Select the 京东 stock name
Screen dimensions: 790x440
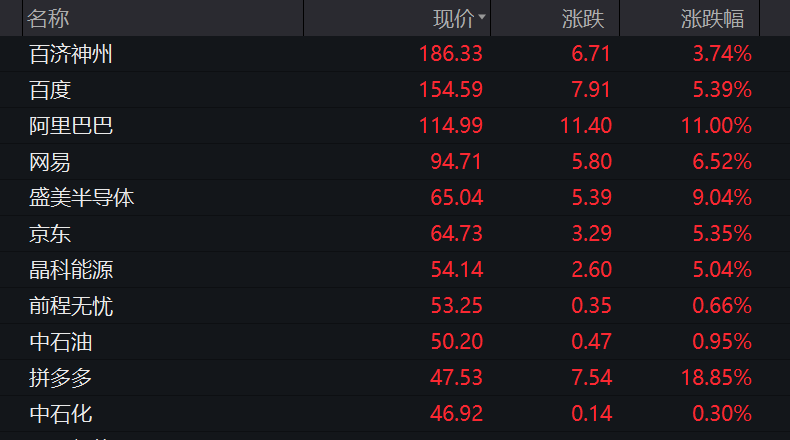[50, 234]
